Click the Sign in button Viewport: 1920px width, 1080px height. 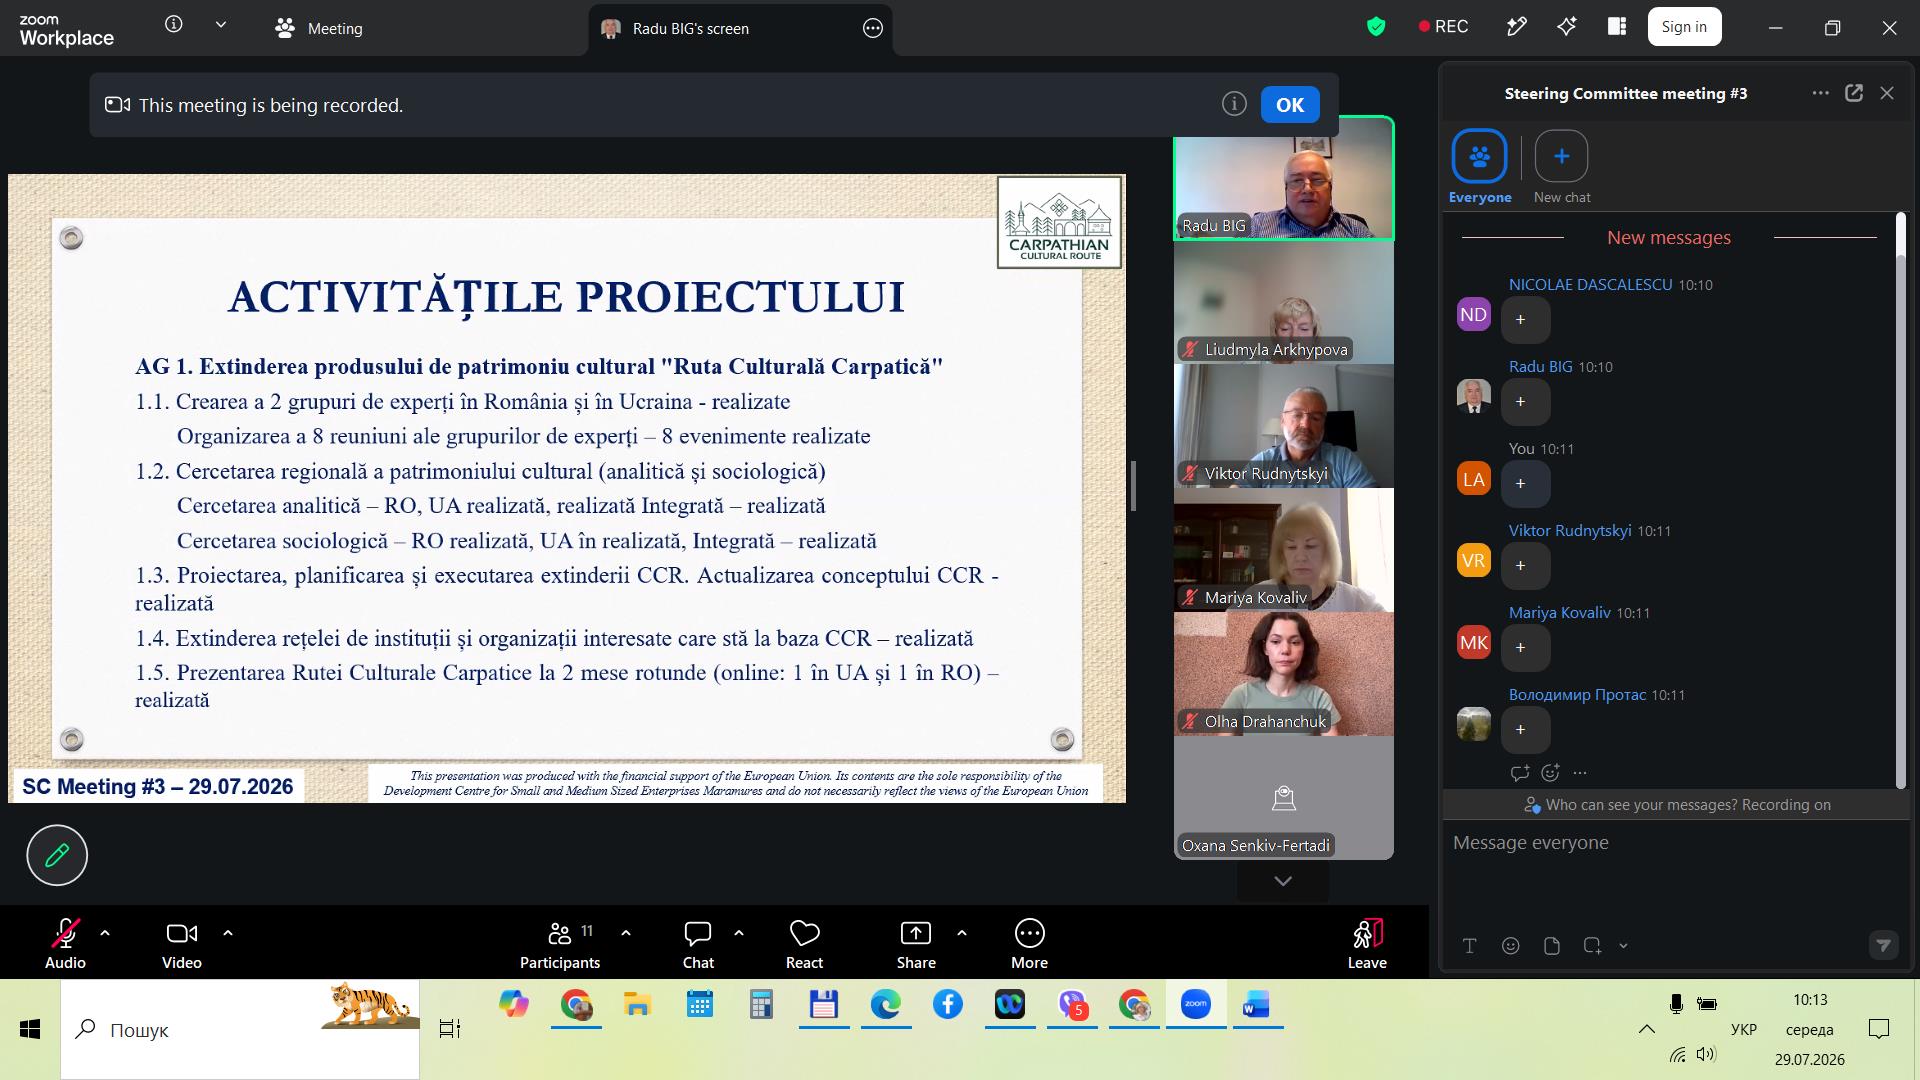1684,27
